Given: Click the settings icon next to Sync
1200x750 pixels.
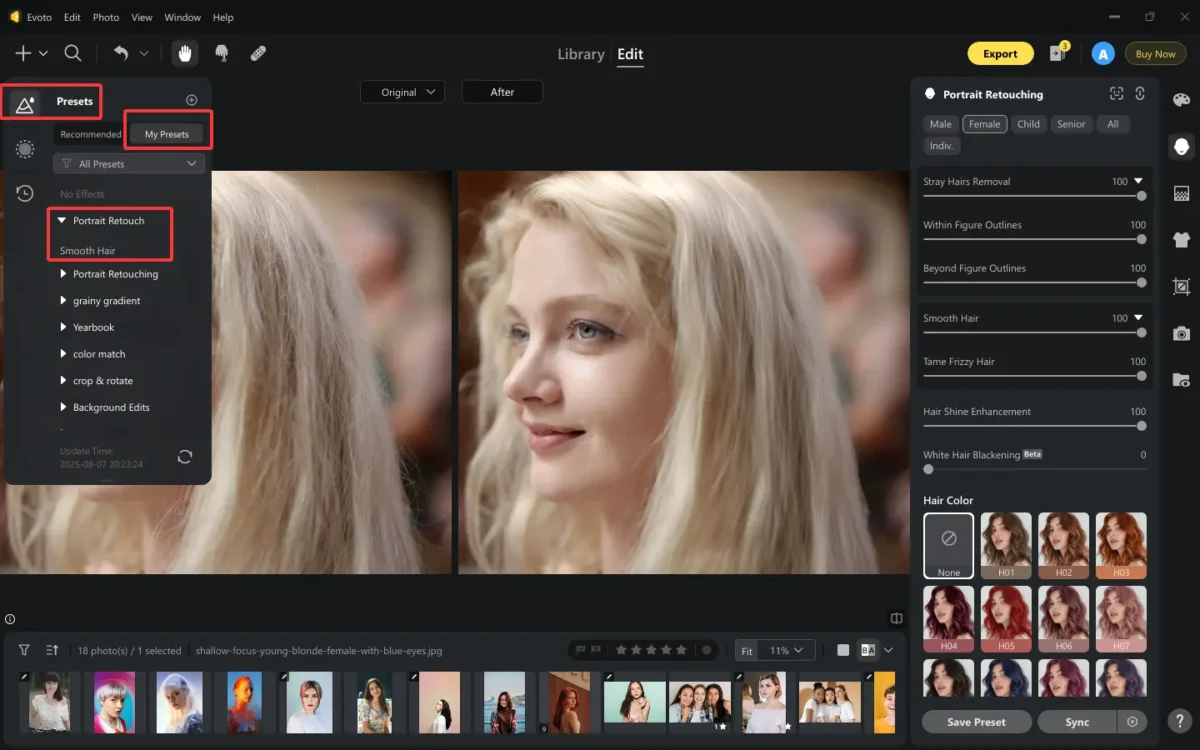Looking at the screenshot, I should 1132,721.
